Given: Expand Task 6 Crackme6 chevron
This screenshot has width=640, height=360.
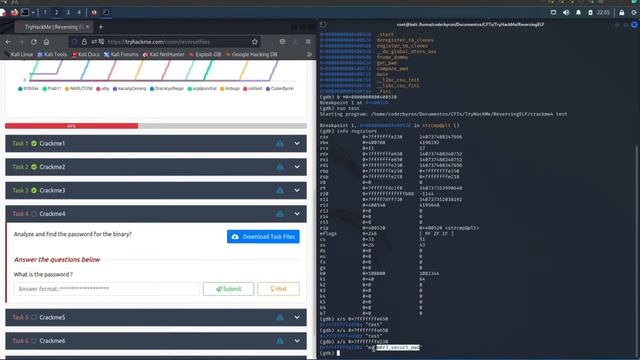Looking at the screenshot, I should (x=297, y=340).
